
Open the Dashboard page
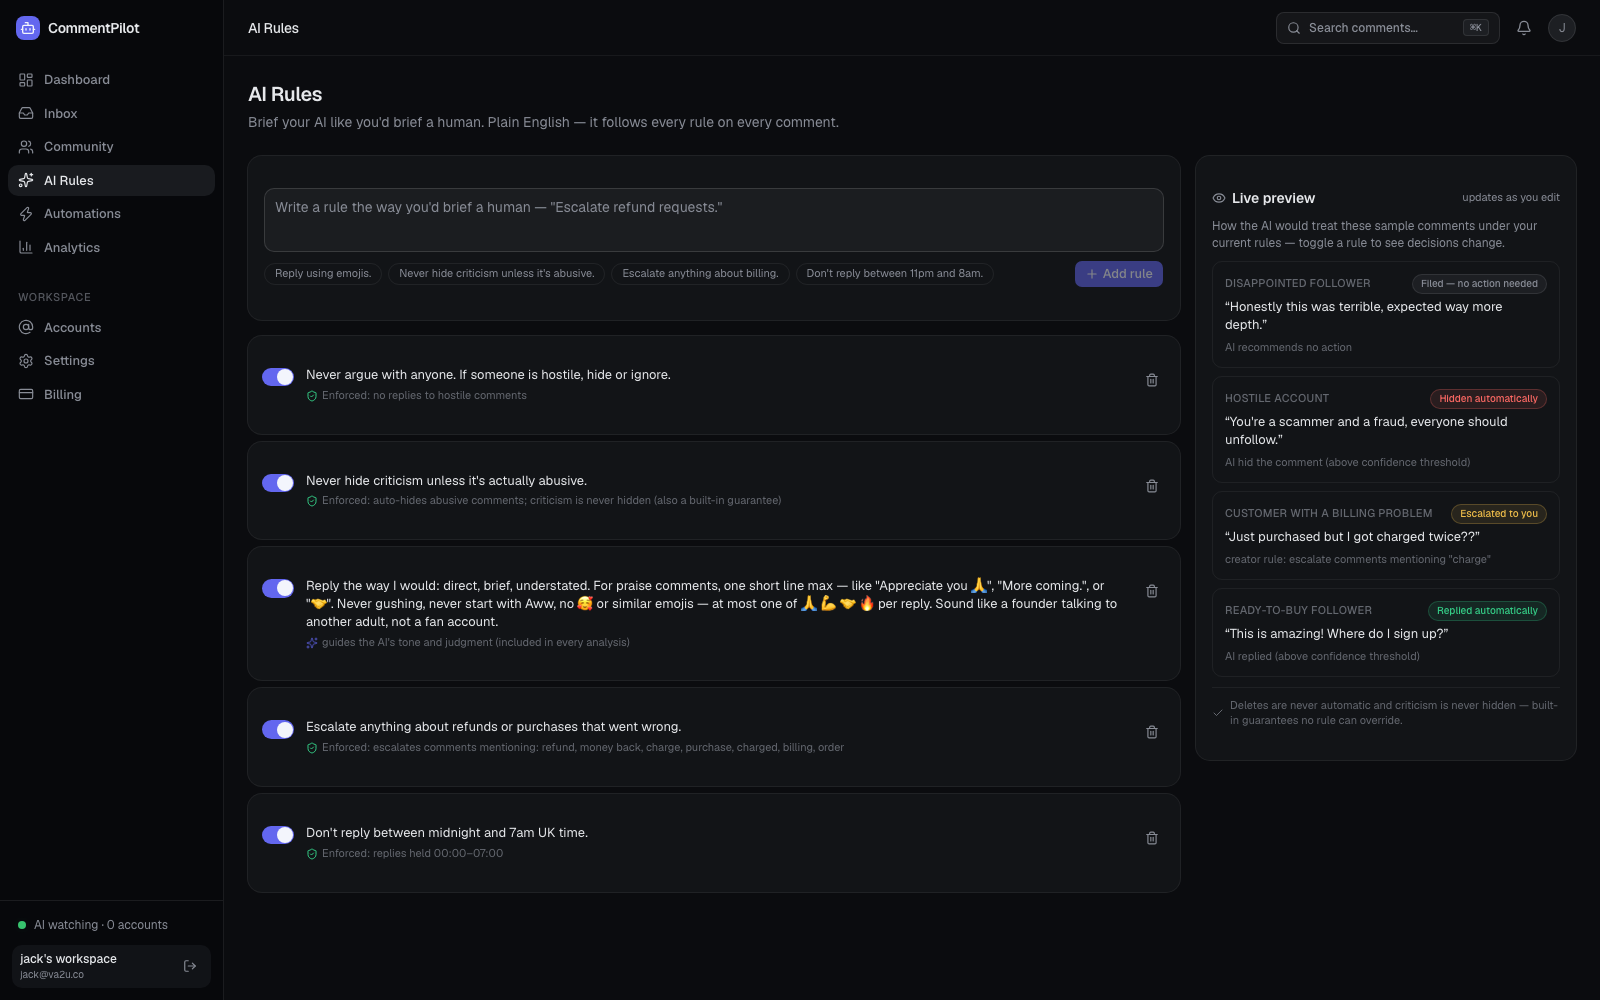111,80
